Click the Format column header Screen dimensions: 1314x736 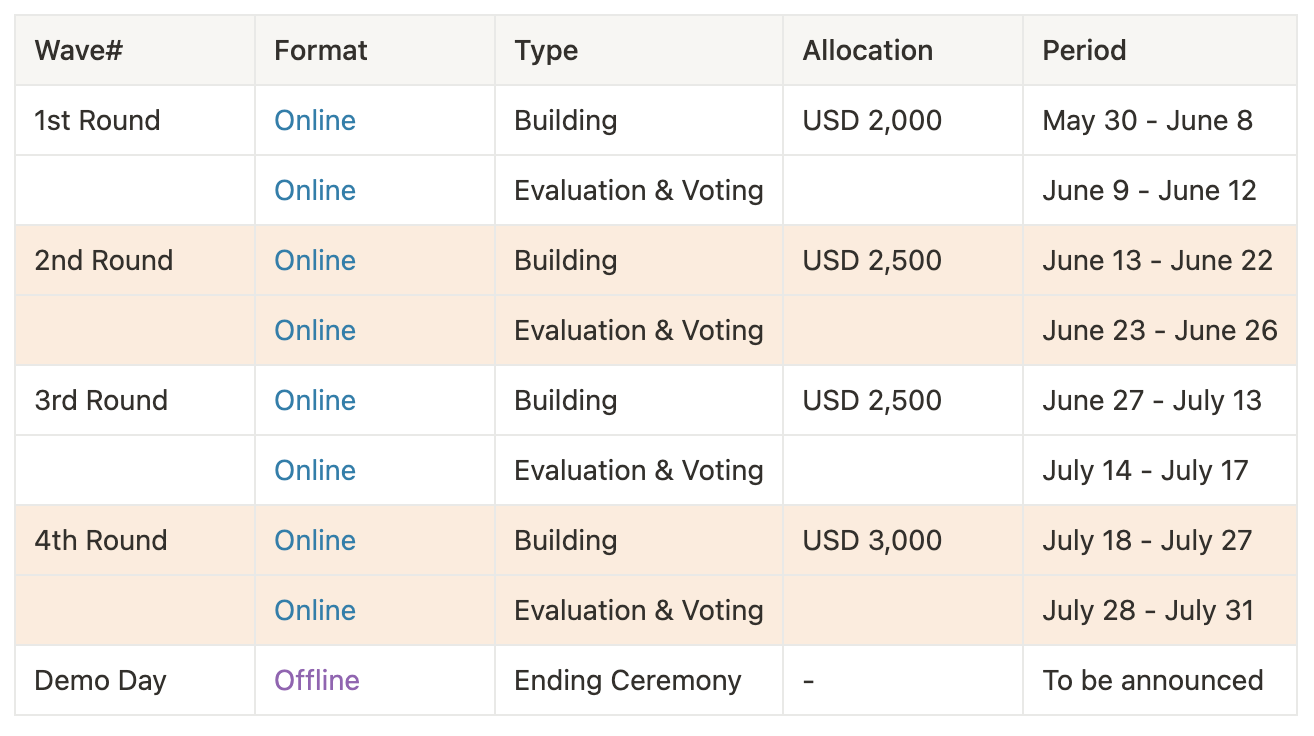pyautogui.click(x=320, y=51)
